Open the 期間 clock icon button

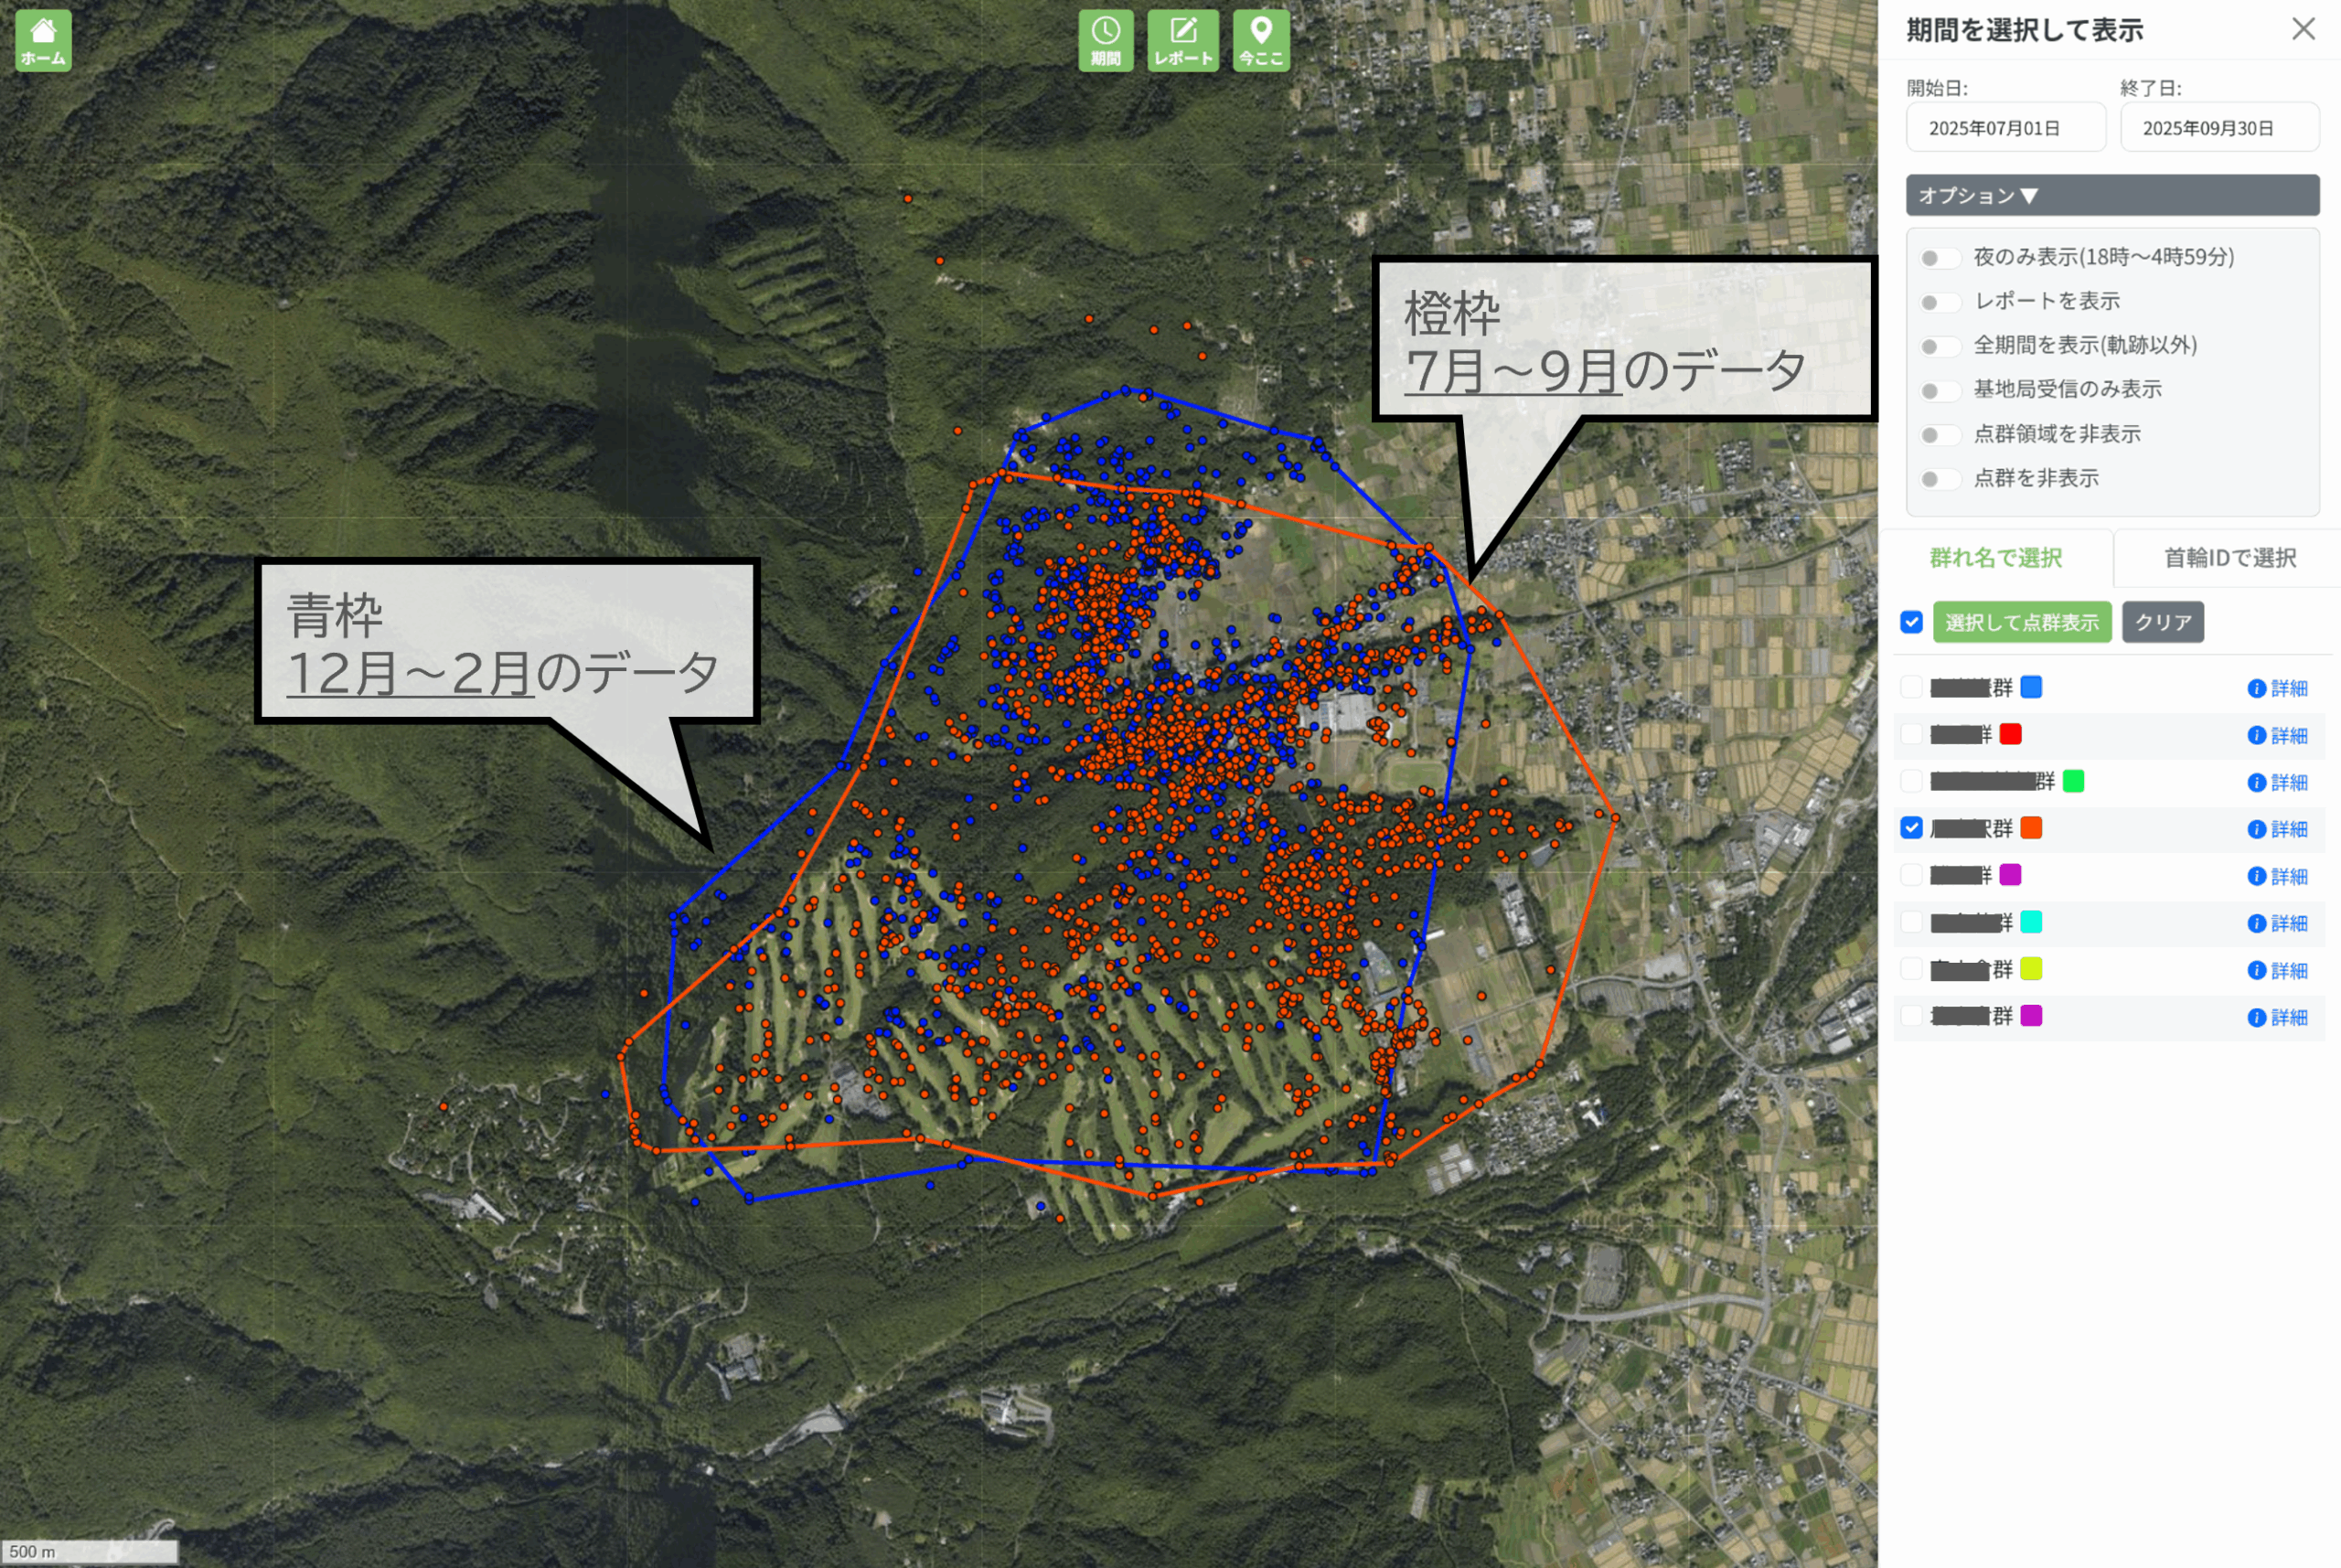pyautogui.click(x=1105, y=41)
